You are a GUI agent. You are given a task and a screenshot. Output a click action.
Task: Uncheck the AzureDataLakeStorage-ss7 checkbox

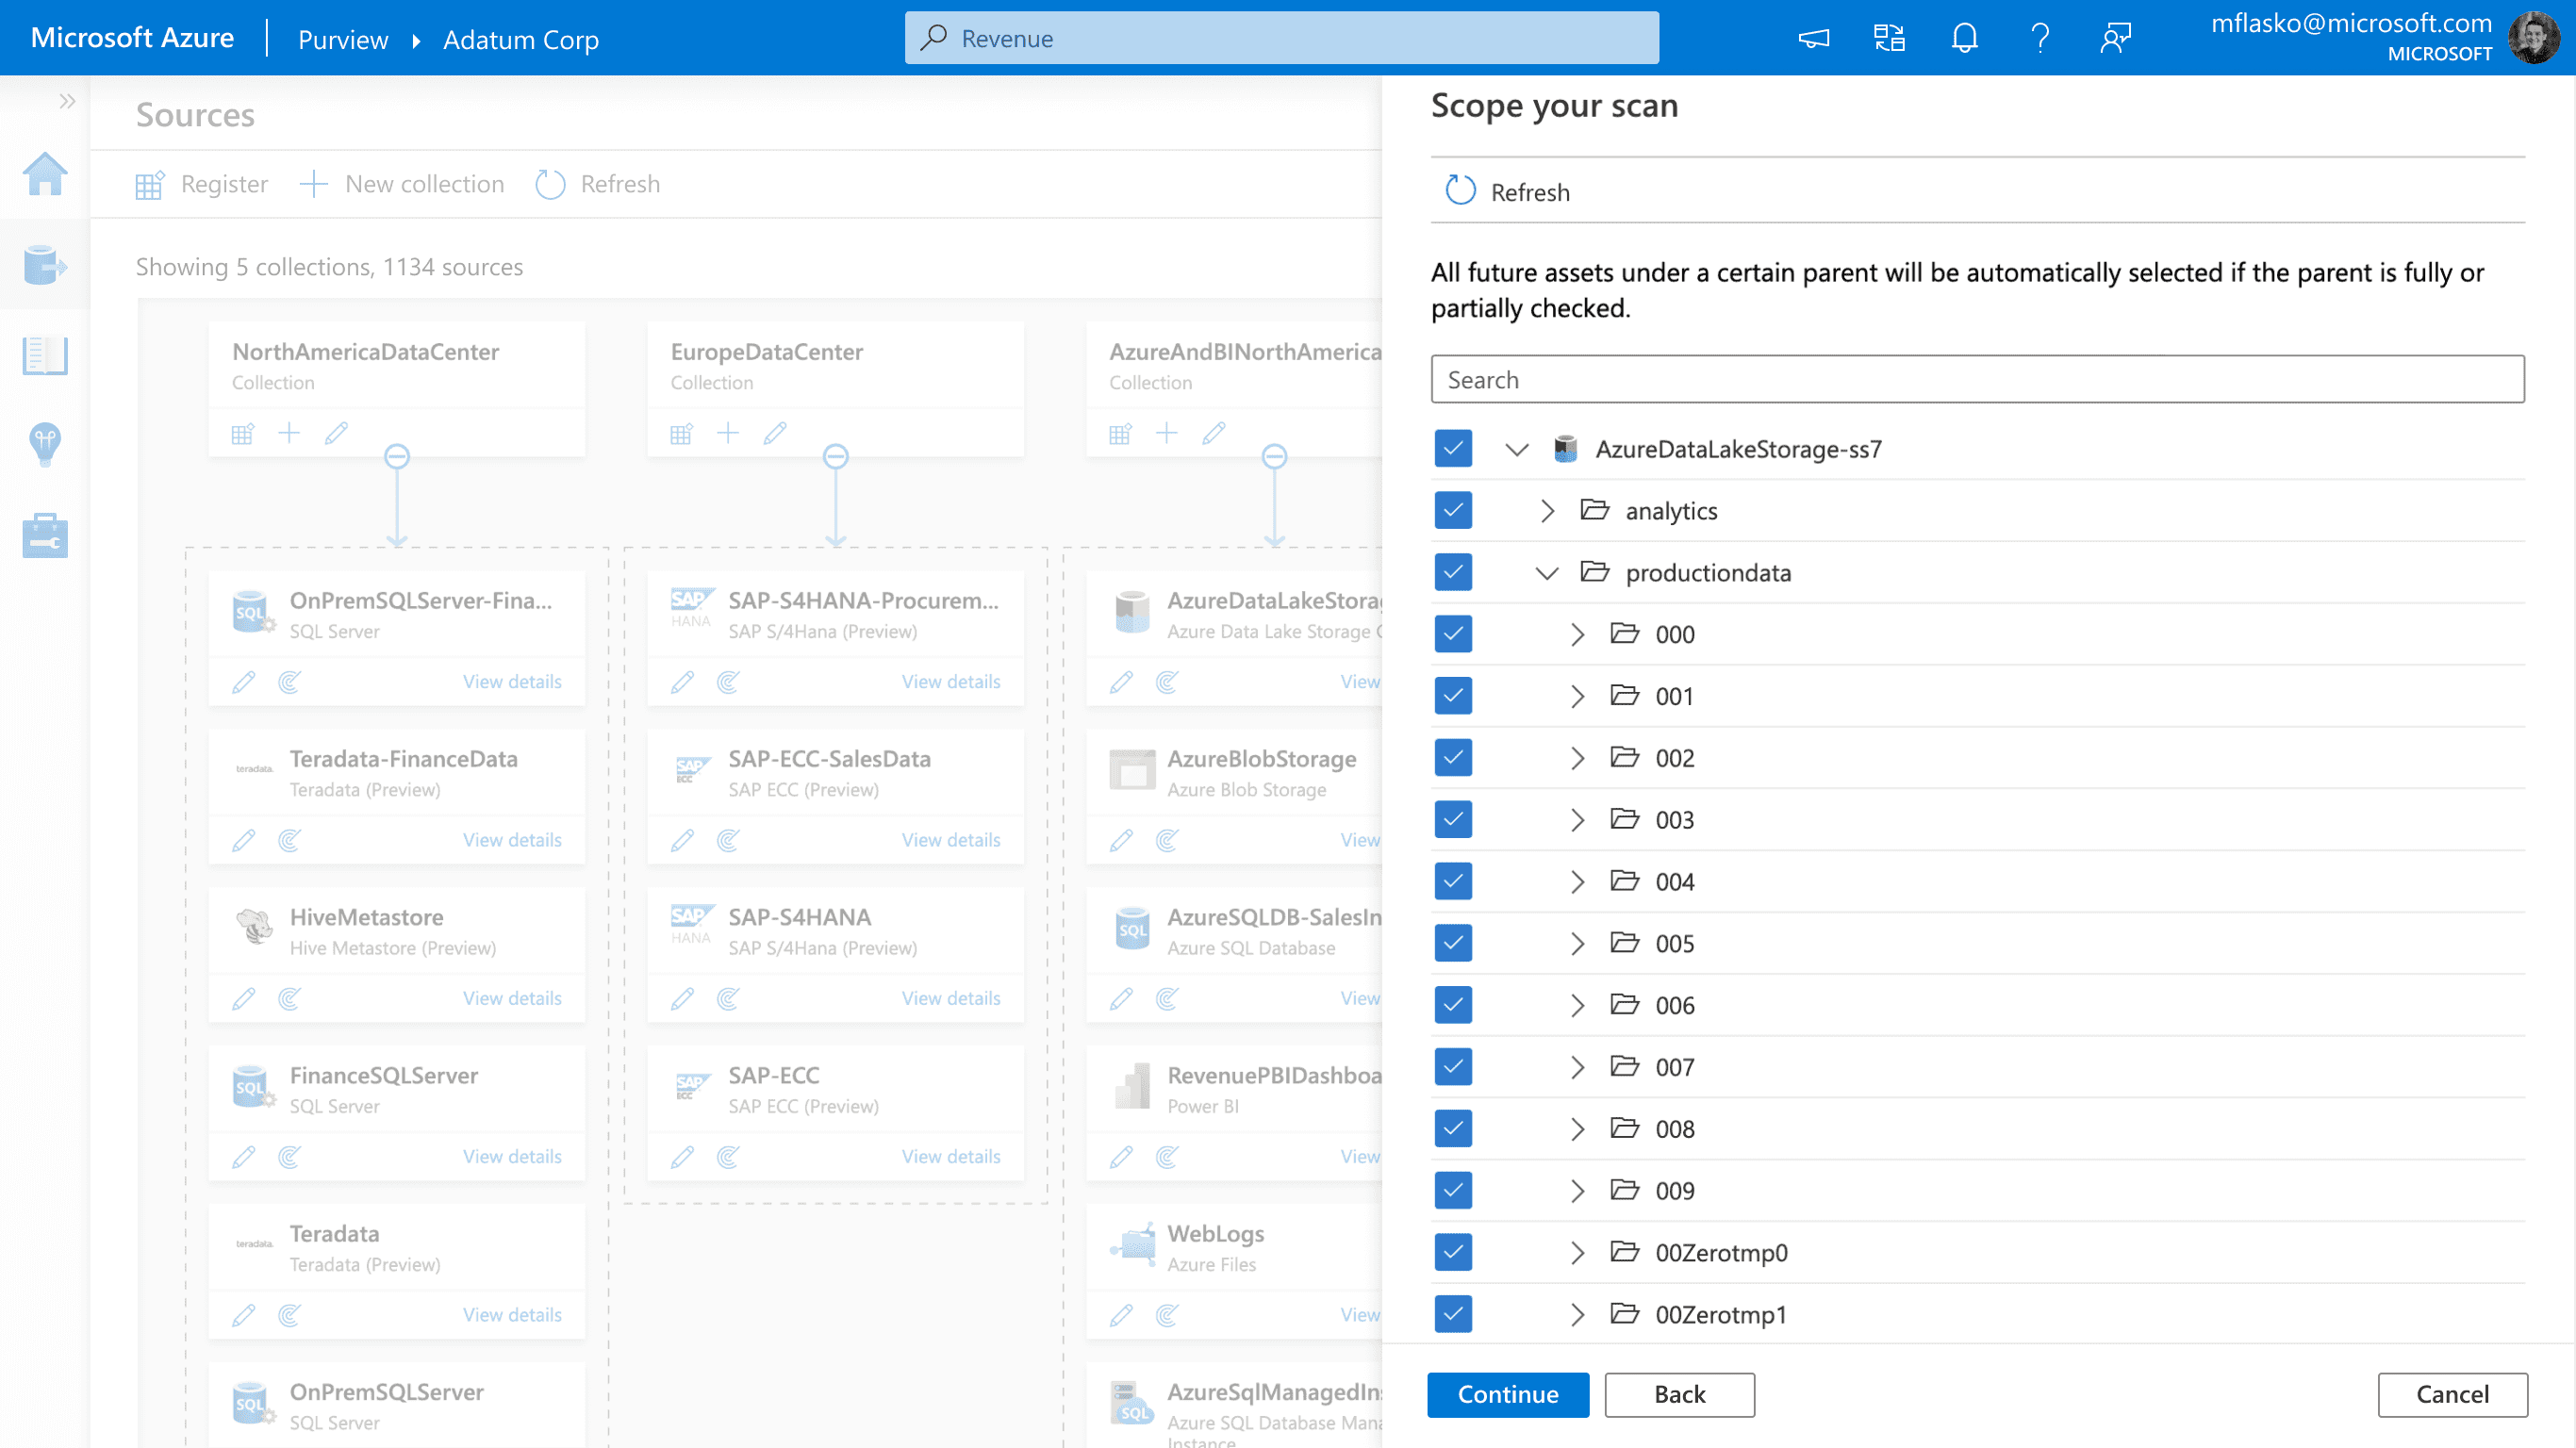1453,449
